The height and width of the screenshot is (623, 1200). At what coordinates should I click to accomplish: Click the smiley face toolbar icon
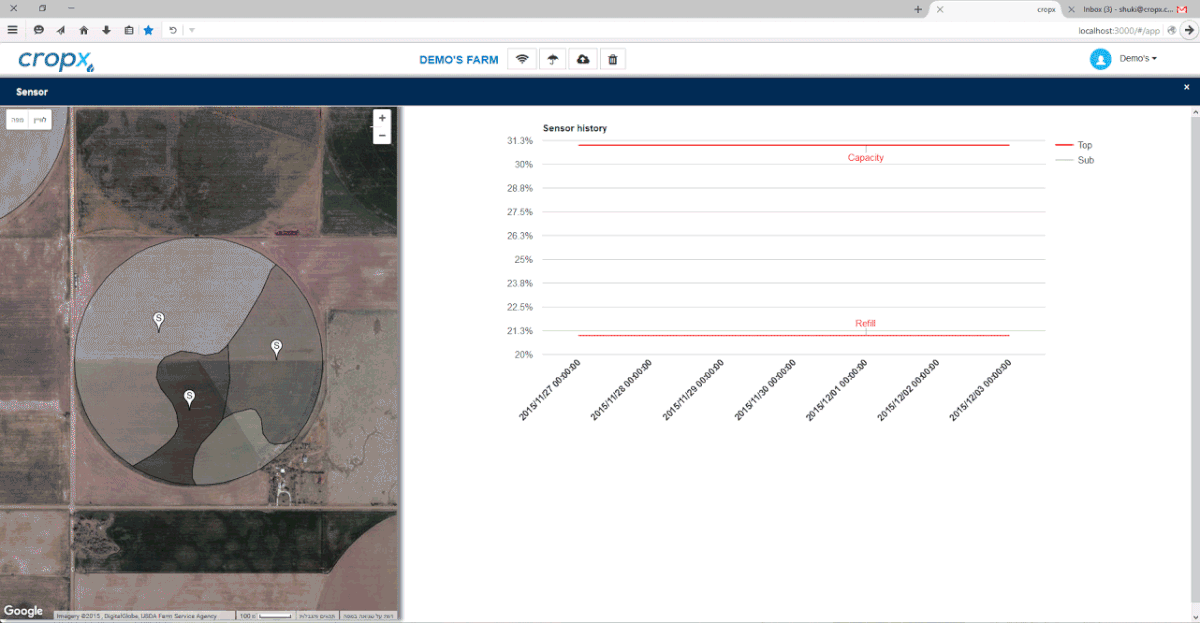point(38,30)
